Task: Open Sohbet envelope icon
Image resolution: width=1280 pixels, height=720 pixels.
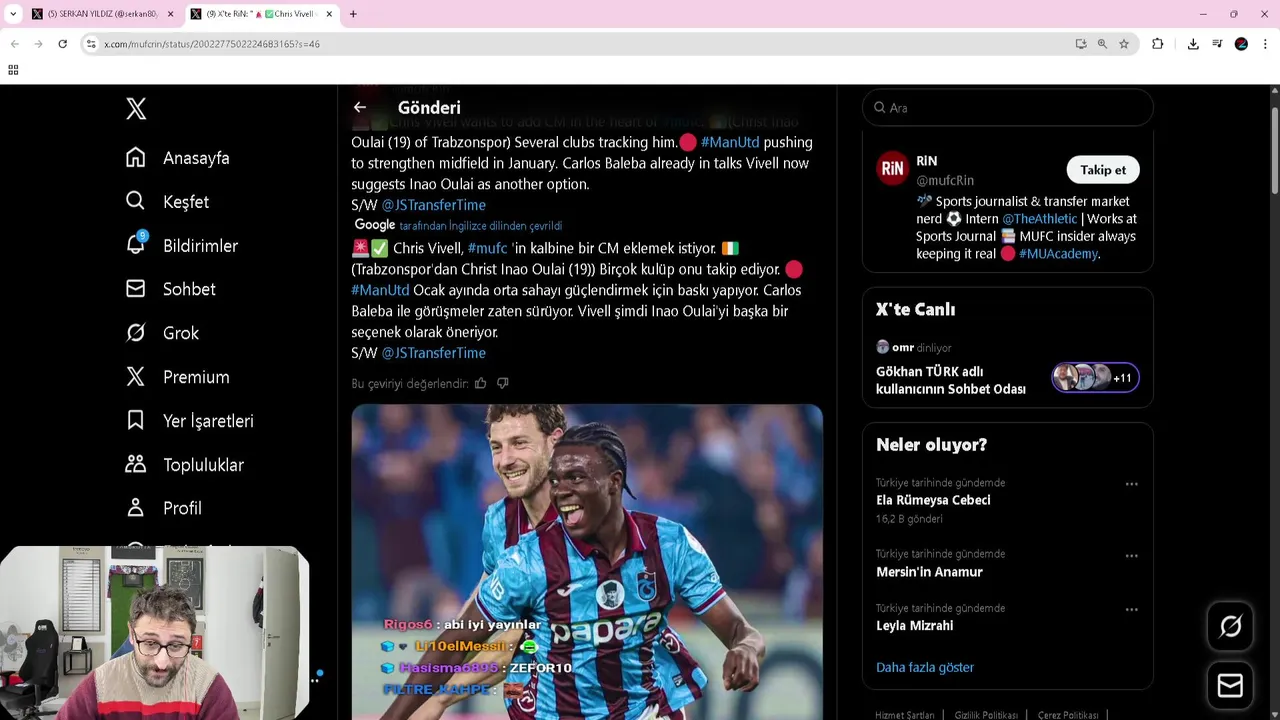Action: pos(136,289)
